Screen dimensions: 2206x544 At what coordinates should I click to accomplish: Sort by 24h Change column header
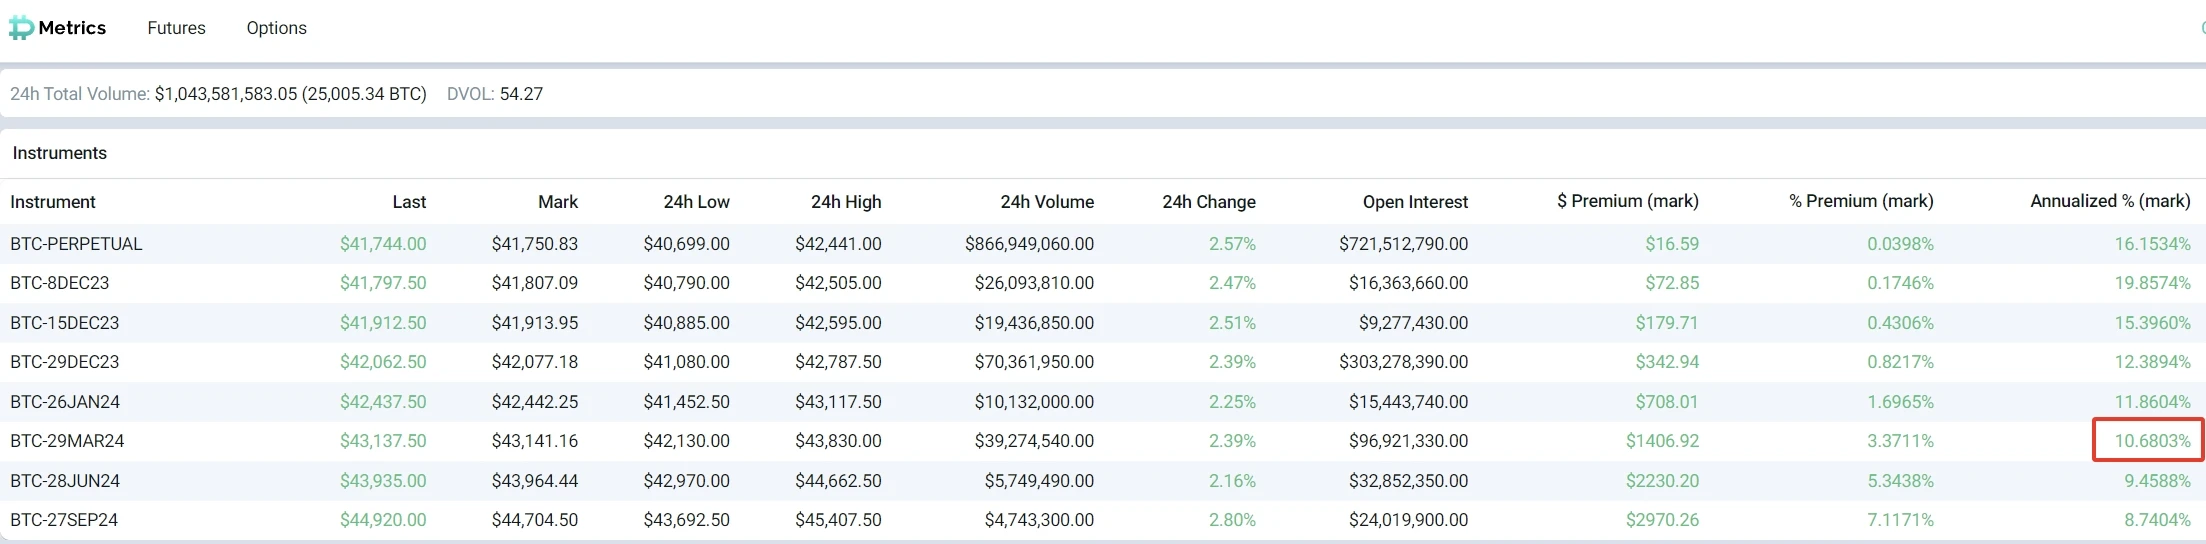[x=1208, y=202]
